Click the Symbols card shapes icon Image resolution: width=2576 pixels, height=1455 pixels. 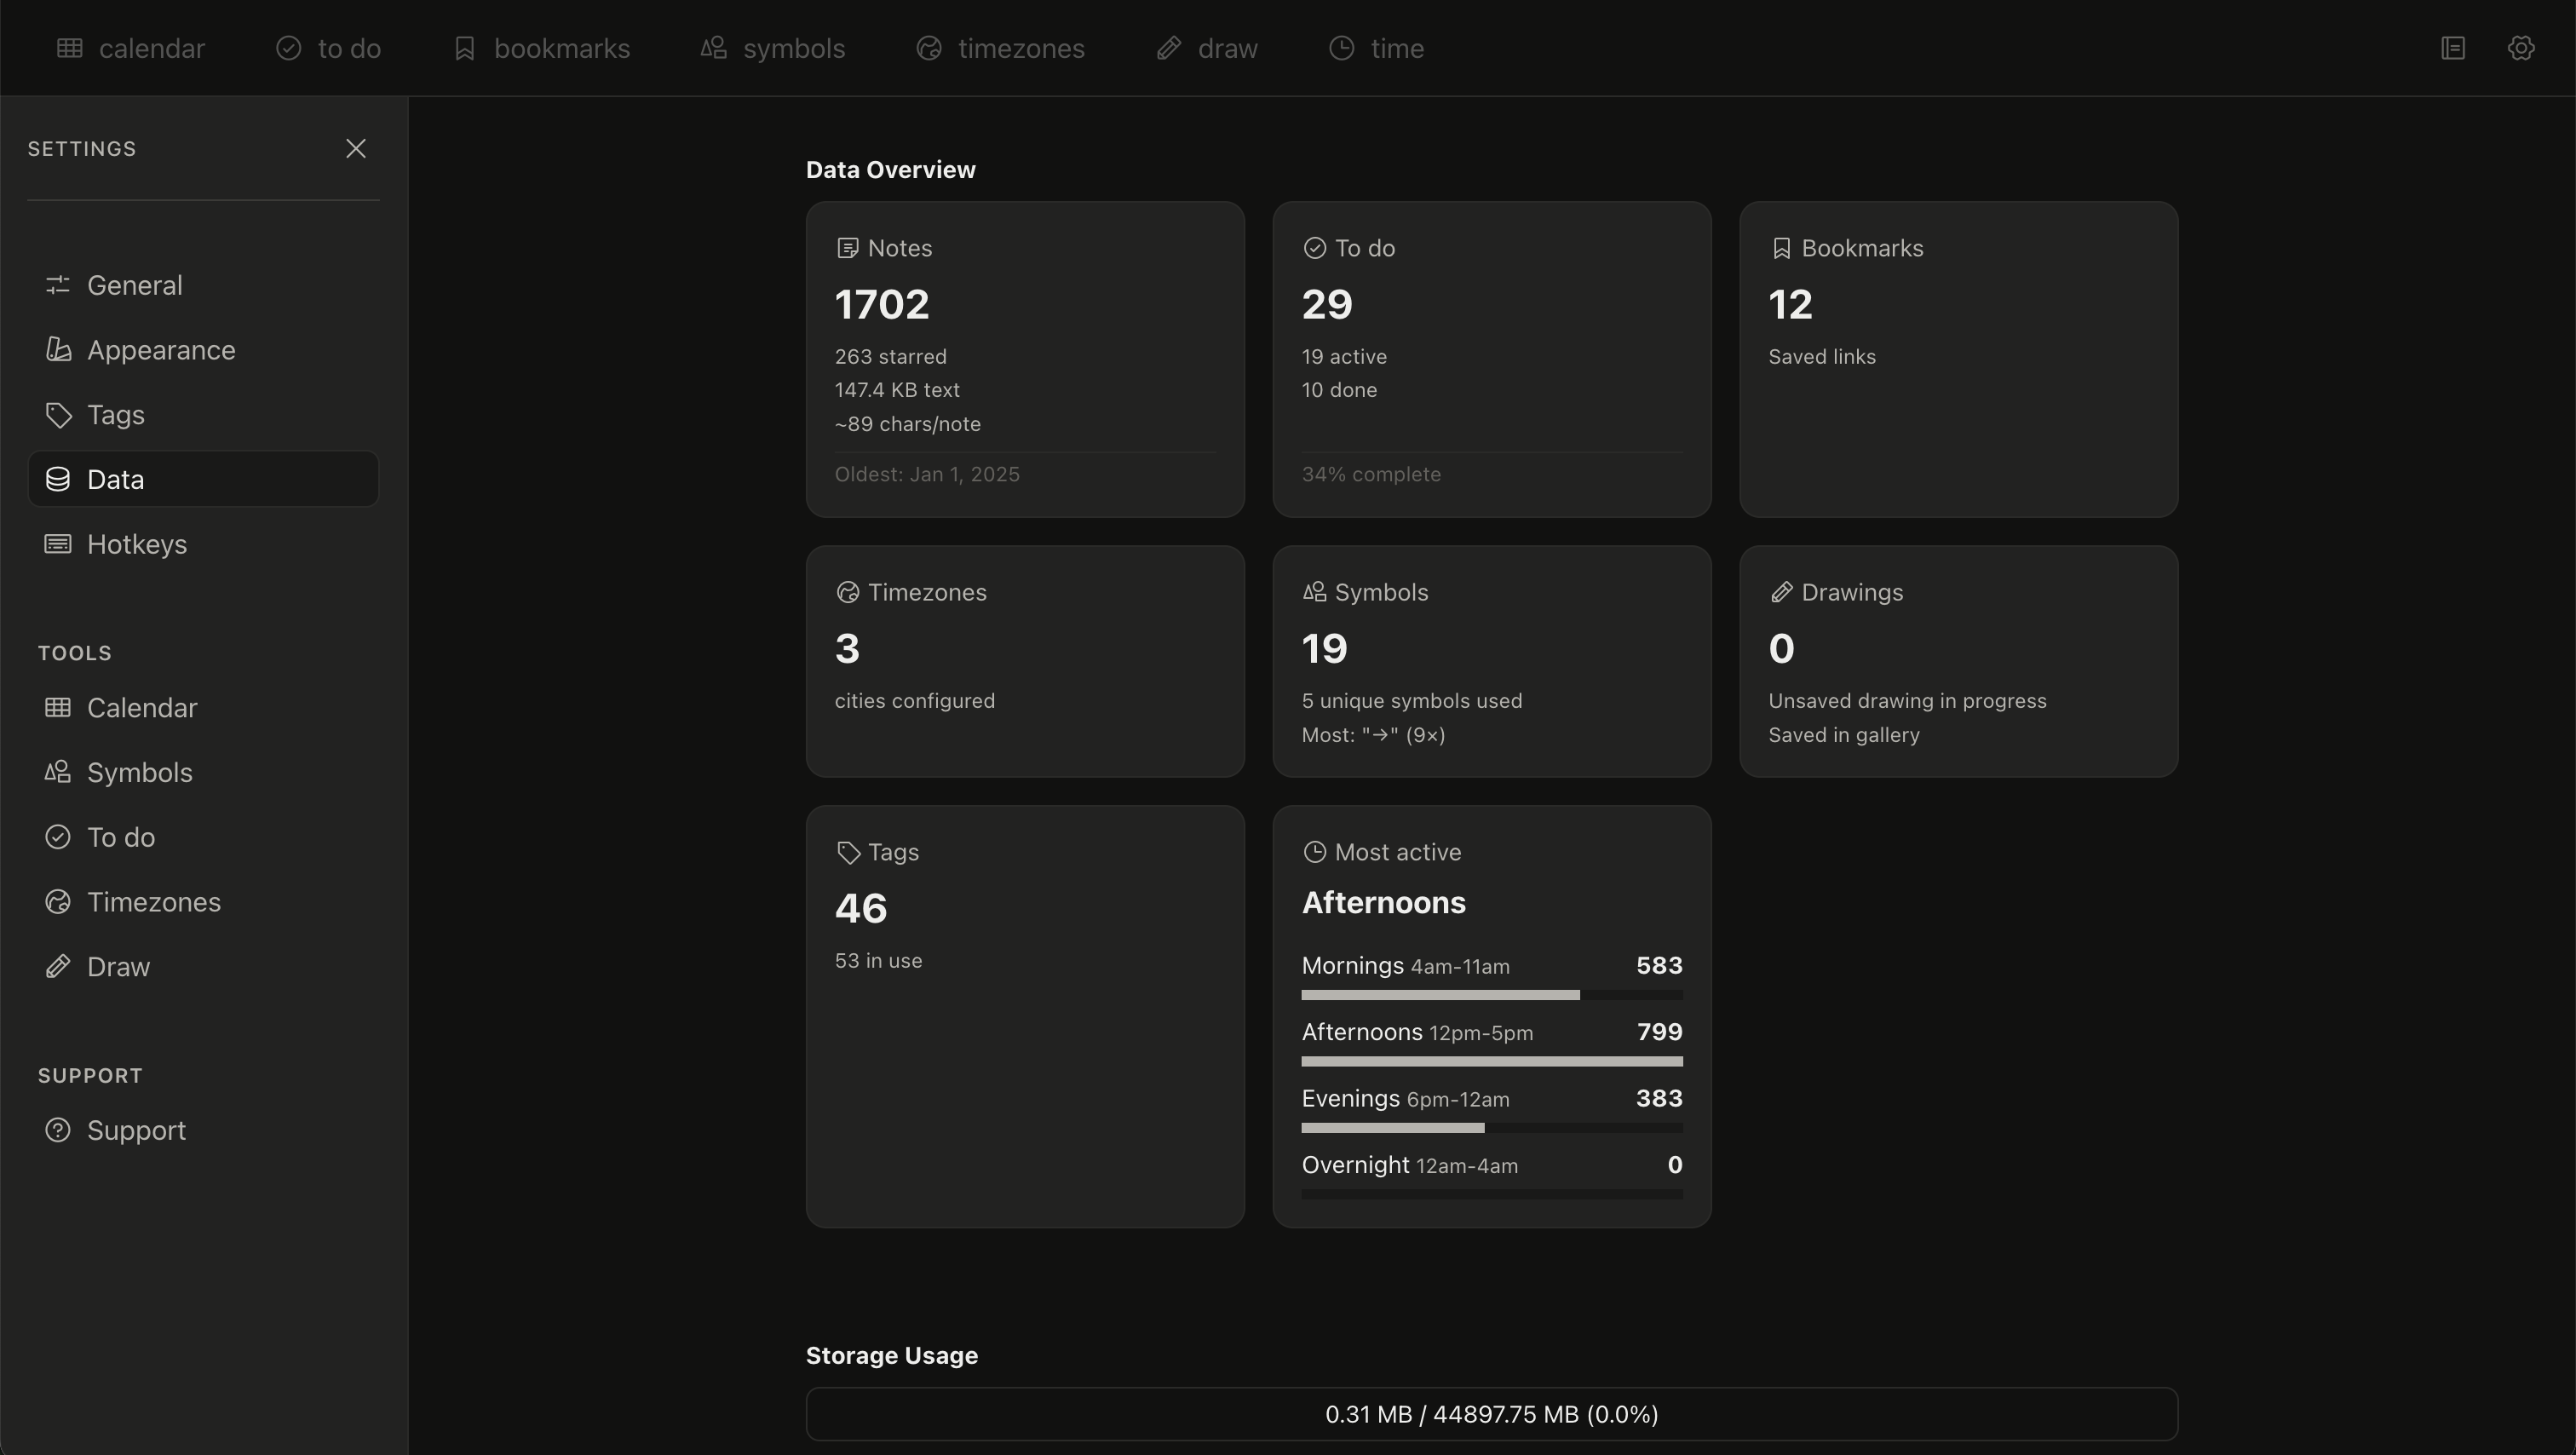tap(1315, 592)
